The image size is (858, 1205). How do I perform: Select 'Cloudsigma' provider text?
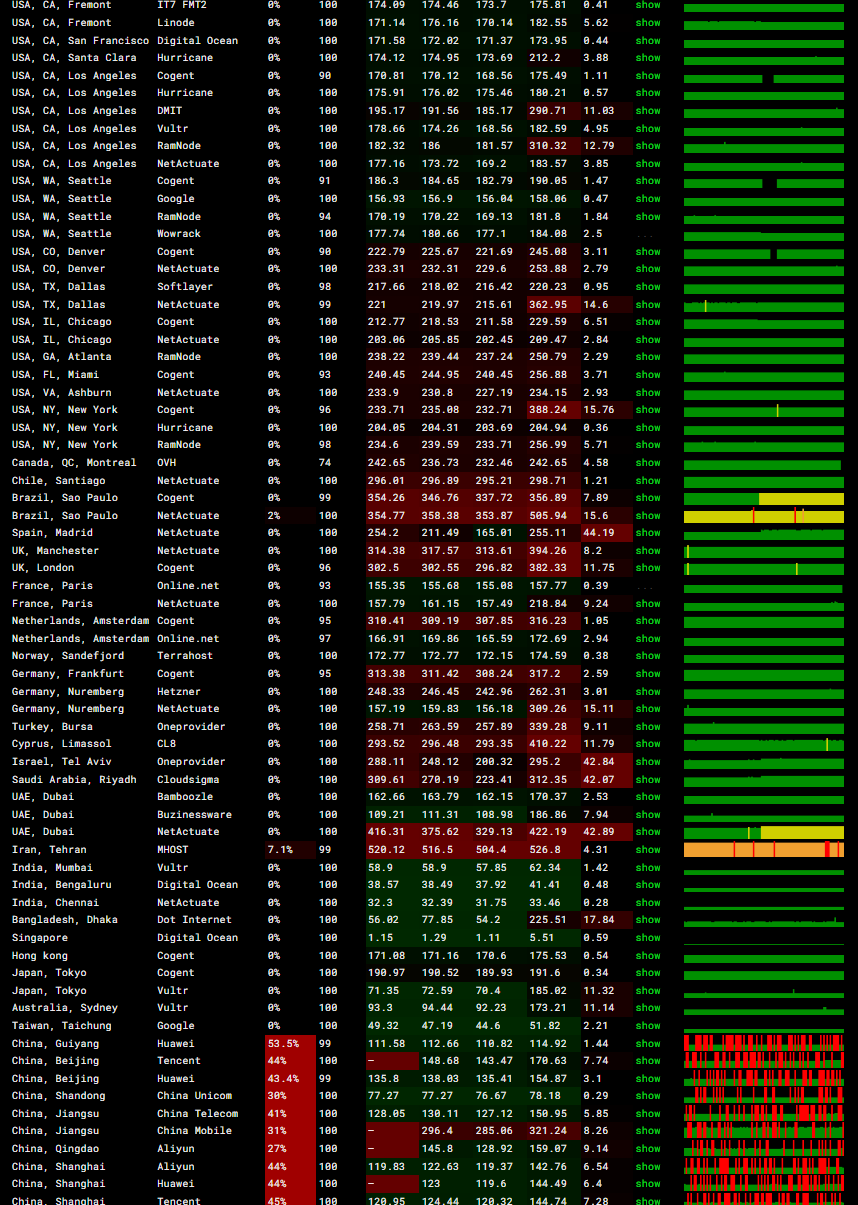[188, 779]
